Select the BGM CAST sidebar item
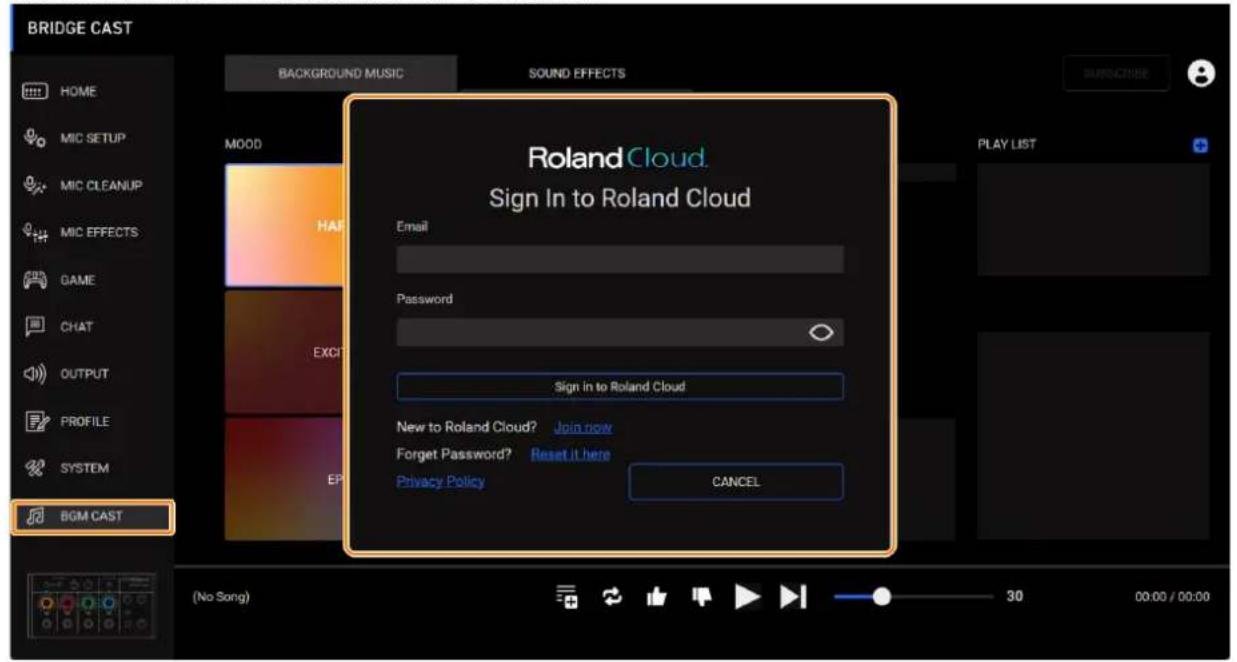The width and height of the screenshot is (1237, 662). click(93, 516)
